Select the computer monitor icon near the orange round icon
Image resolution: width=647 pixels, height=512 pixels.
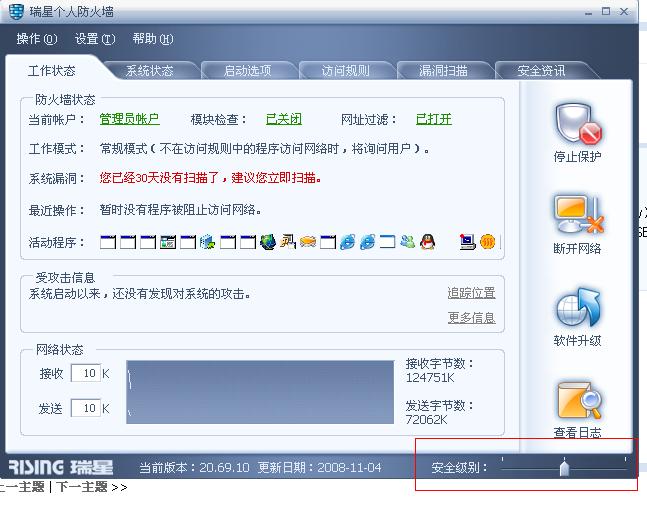pos(468,242)
